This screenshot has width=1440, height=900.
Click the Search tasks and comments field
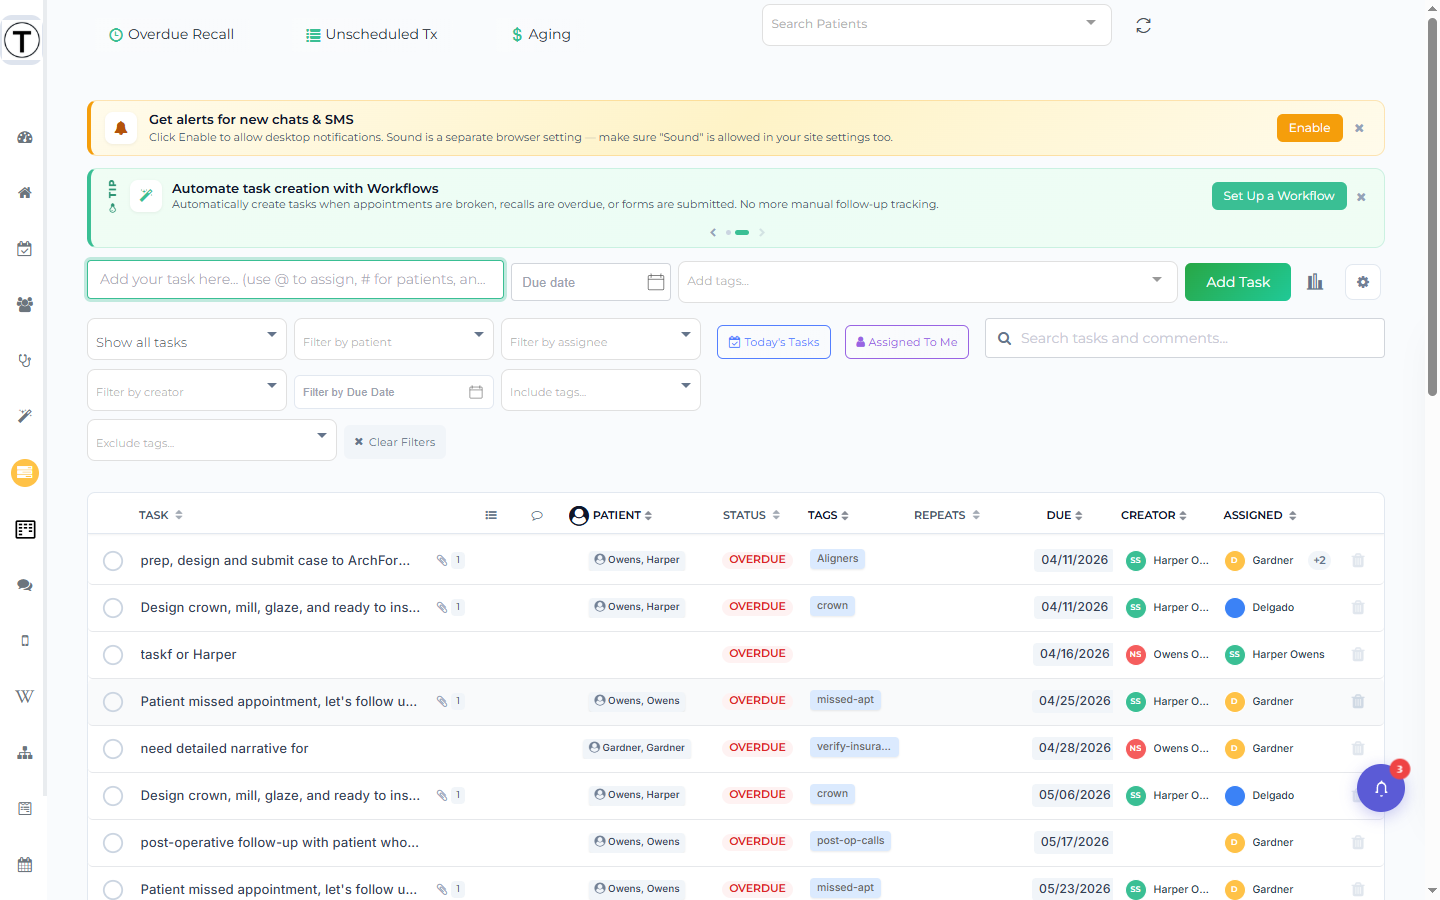pos(1185,338)
